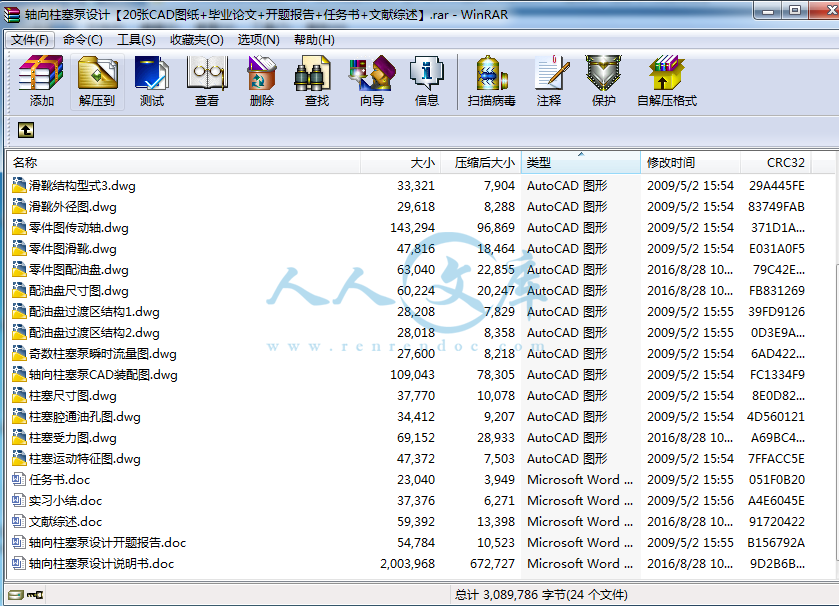Select file 滑靴外径图.dwg
Viewport: 839px width, 606px height.
pos(73,206)
